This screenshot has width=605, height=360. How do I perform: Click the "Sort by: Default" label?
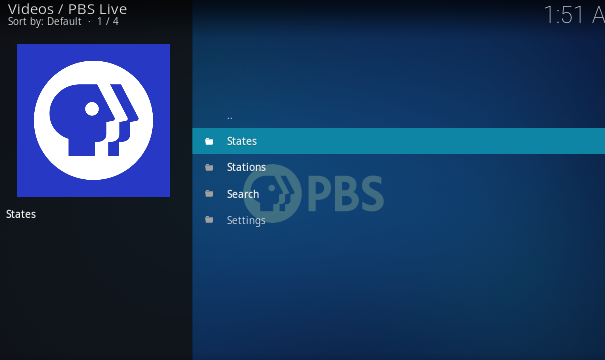click(45, 21)
